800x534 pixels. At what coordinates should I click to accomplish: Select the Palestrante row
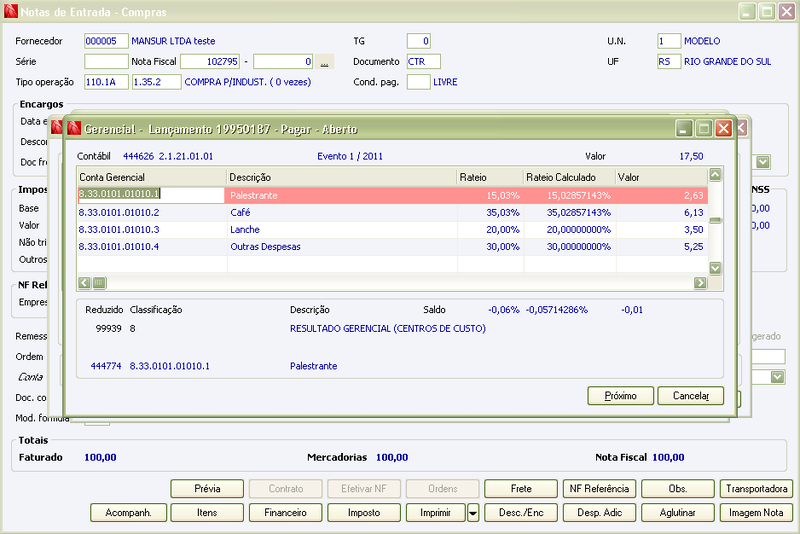(392, 195)
